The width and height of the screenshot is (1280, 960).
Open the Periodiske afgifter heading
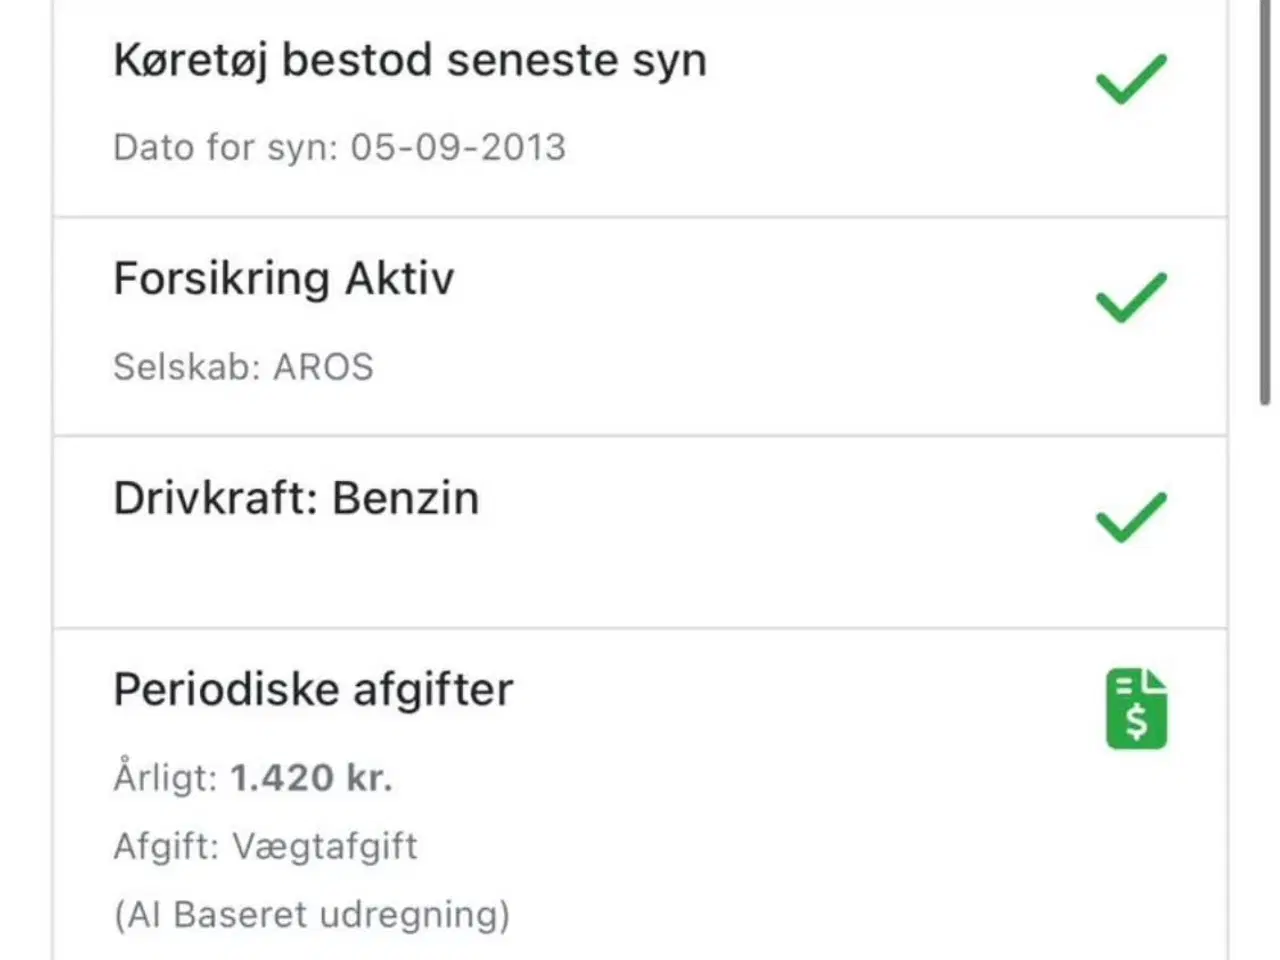pos(313,690)
